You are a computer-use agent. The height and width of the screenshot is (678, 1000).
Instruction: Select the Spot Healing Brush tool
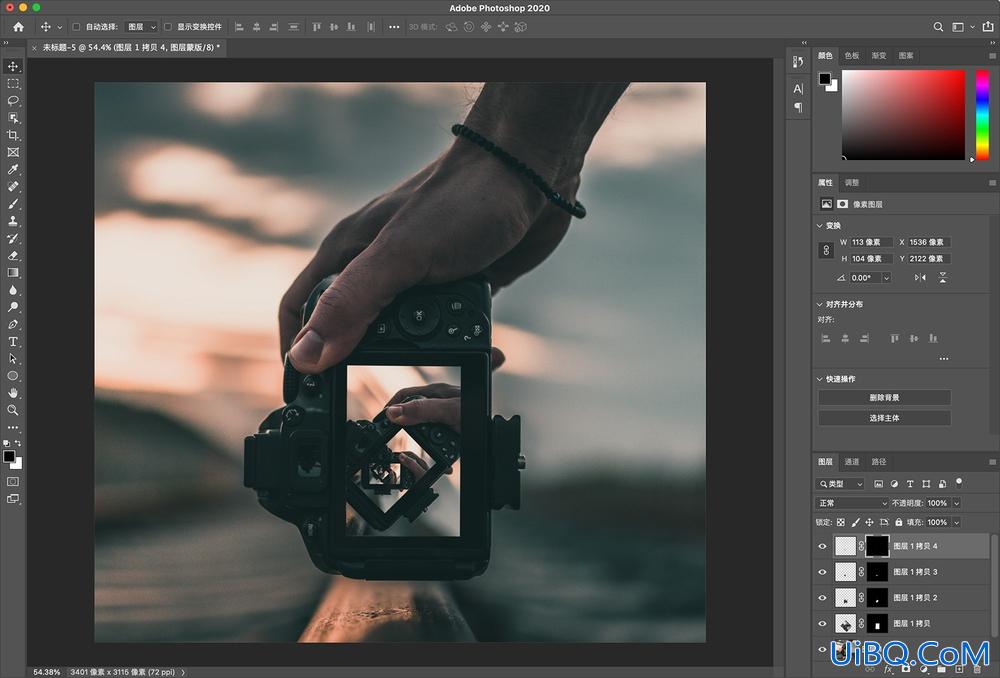click(x=13, y=187)
